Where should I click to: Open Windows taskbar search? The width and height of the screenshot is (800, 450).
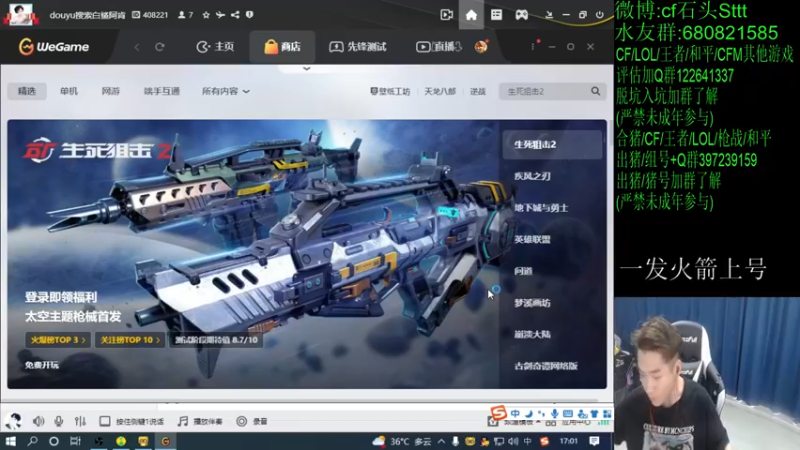(x=33, y=441)
